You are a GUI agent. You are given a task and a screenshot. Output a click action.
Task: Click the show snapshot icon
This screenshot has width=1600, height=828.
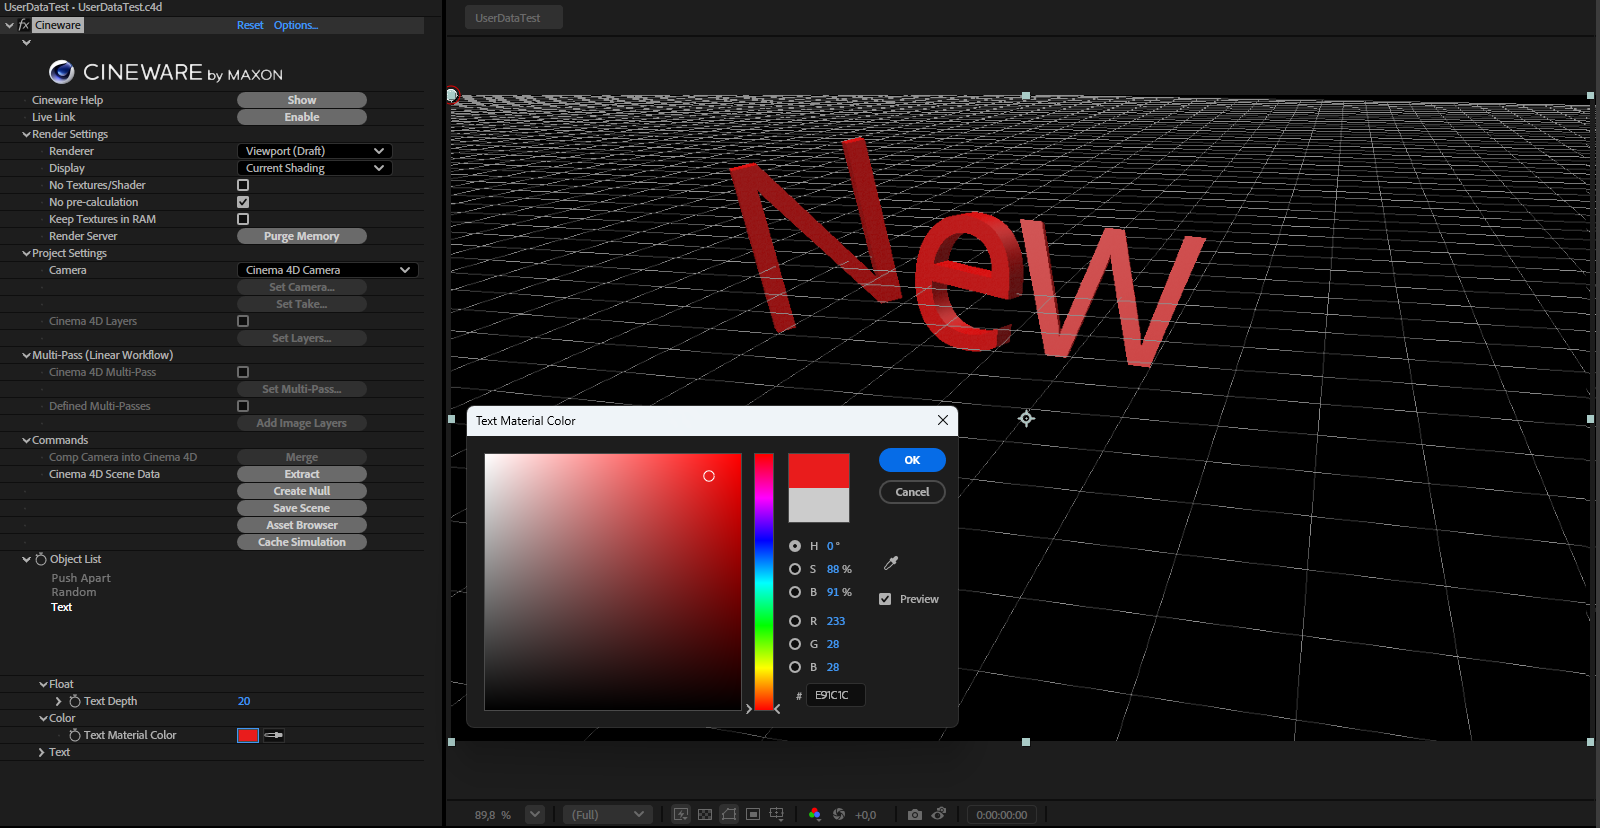click(939, 814)
